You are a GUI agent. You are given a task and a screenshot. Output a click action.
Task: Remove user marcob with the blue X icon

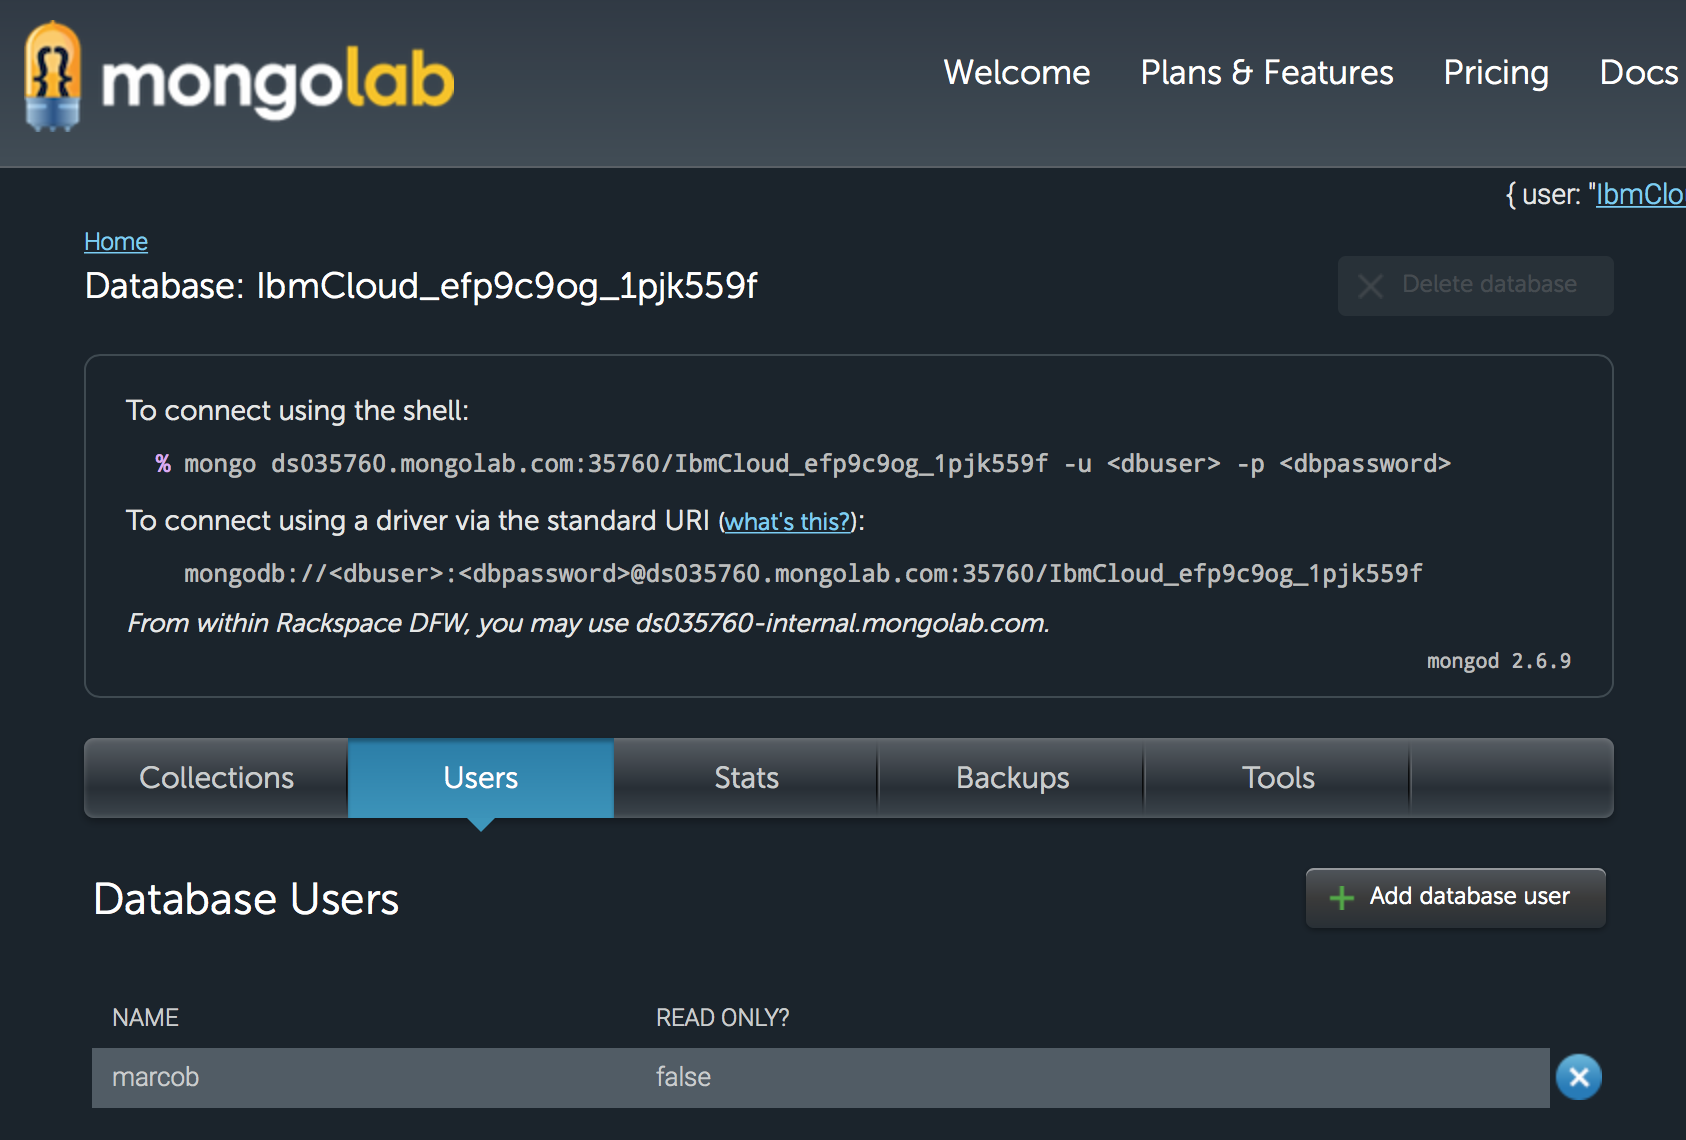tap(1579, 1077)
